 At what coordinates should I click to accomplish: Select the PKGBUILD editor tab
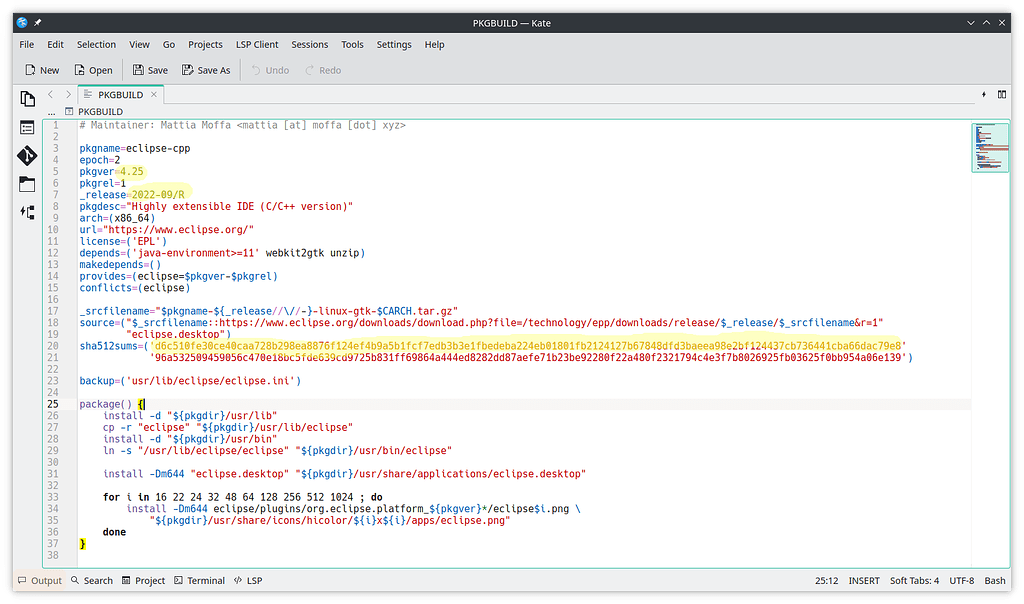click(x=120, y=93)
